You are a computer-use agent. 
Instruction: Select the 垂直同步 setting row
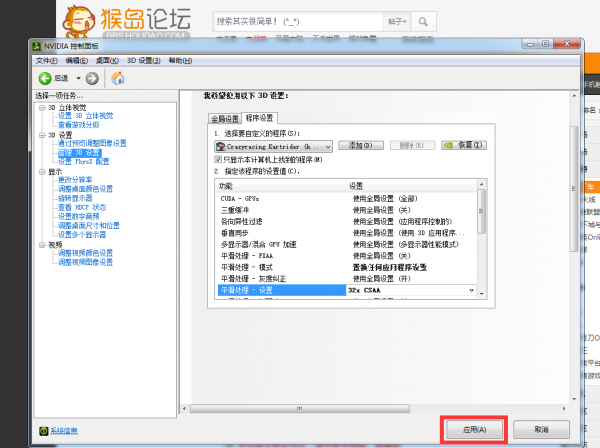coord(347,233)
